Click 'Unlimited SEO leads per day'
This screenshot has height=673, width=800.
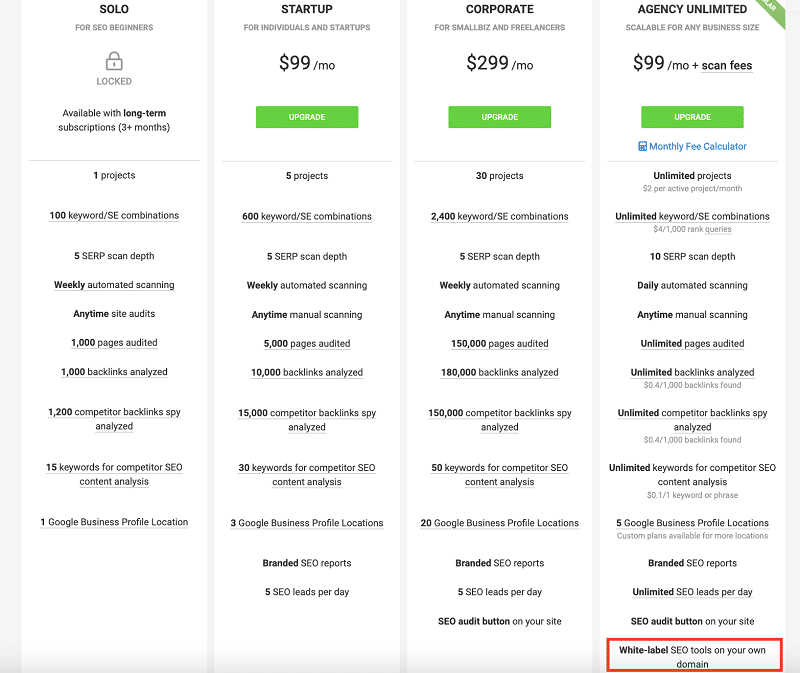tap(692, 592)
